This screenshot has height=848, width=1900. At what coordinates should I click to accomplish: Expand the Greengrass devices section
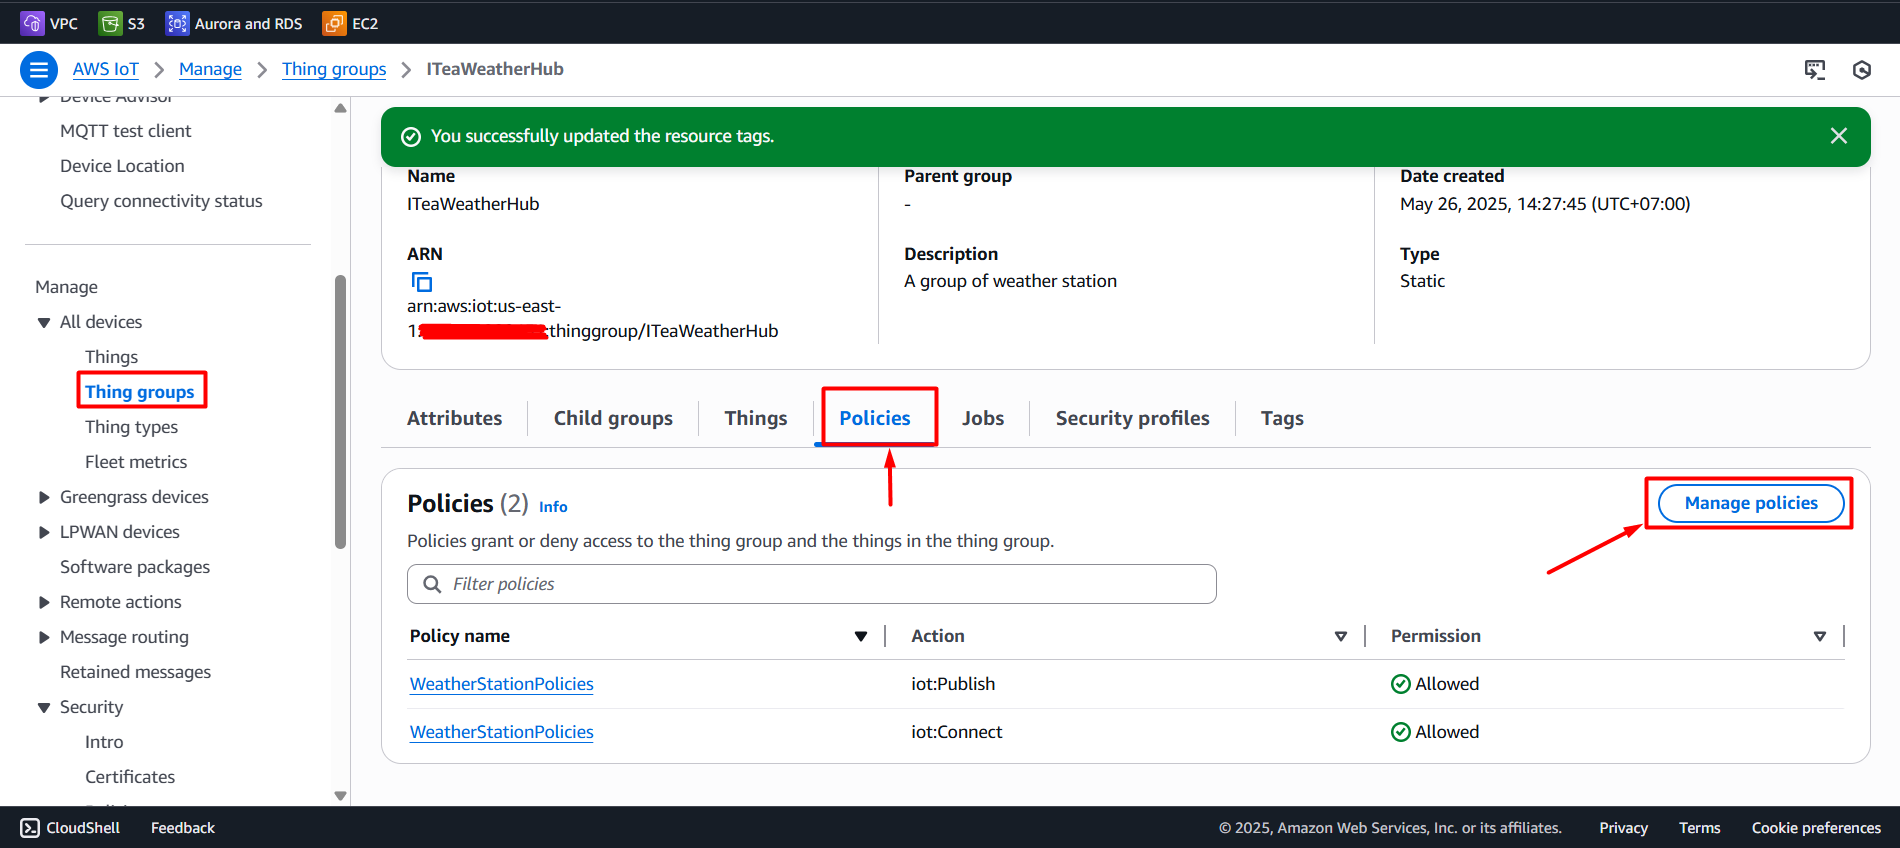44,497
